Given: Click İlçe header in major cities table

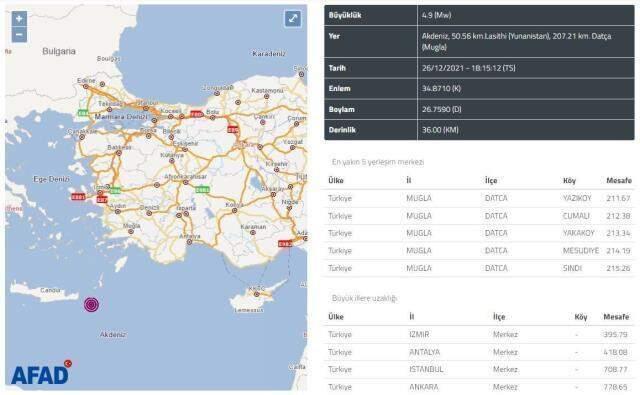Looking at the screenshot, I should (499, 317).
